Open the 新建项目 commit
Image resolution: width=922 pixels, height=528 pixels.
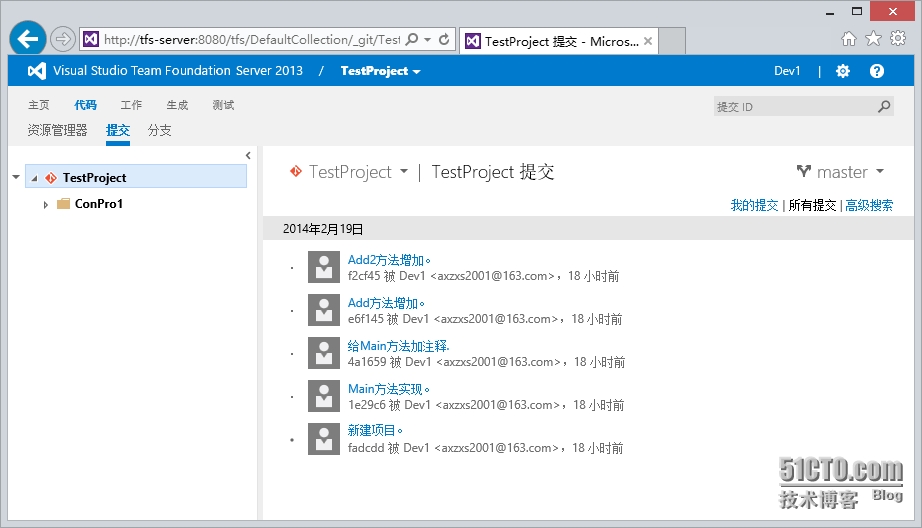click(375, 431)
